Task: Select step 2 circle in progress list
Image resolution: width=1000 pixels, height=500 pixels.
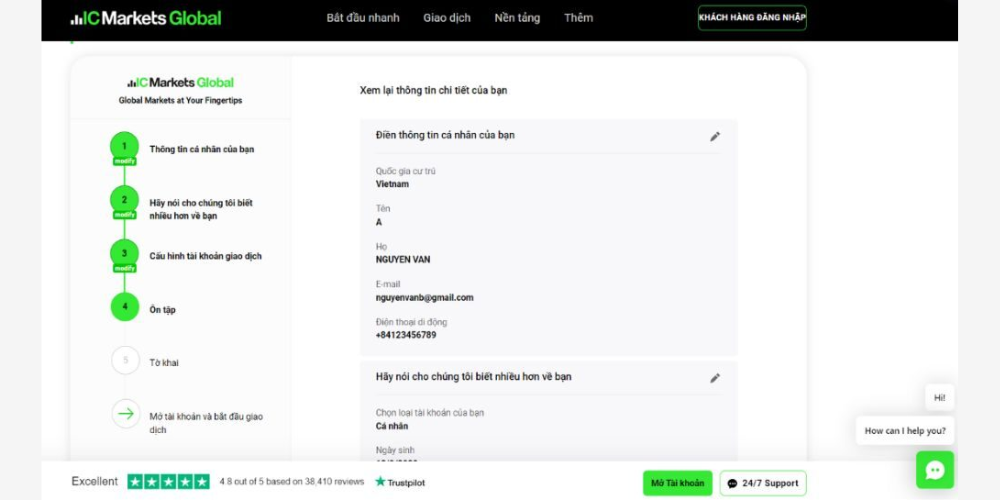Action: [125, 199]
